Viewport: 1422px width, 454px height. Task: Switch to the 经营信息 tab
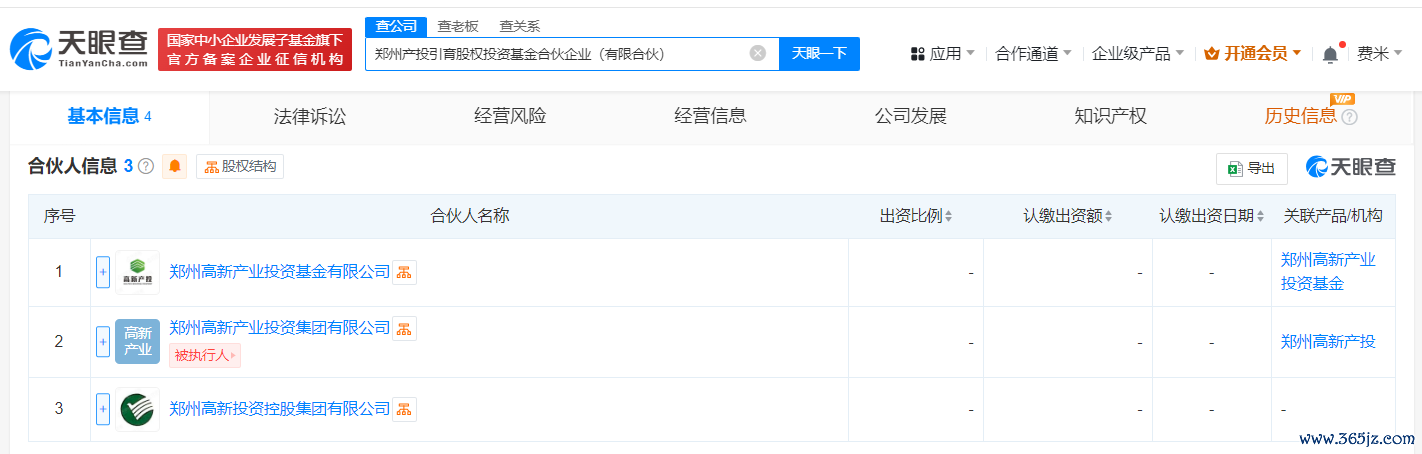[x=710, y=116]
